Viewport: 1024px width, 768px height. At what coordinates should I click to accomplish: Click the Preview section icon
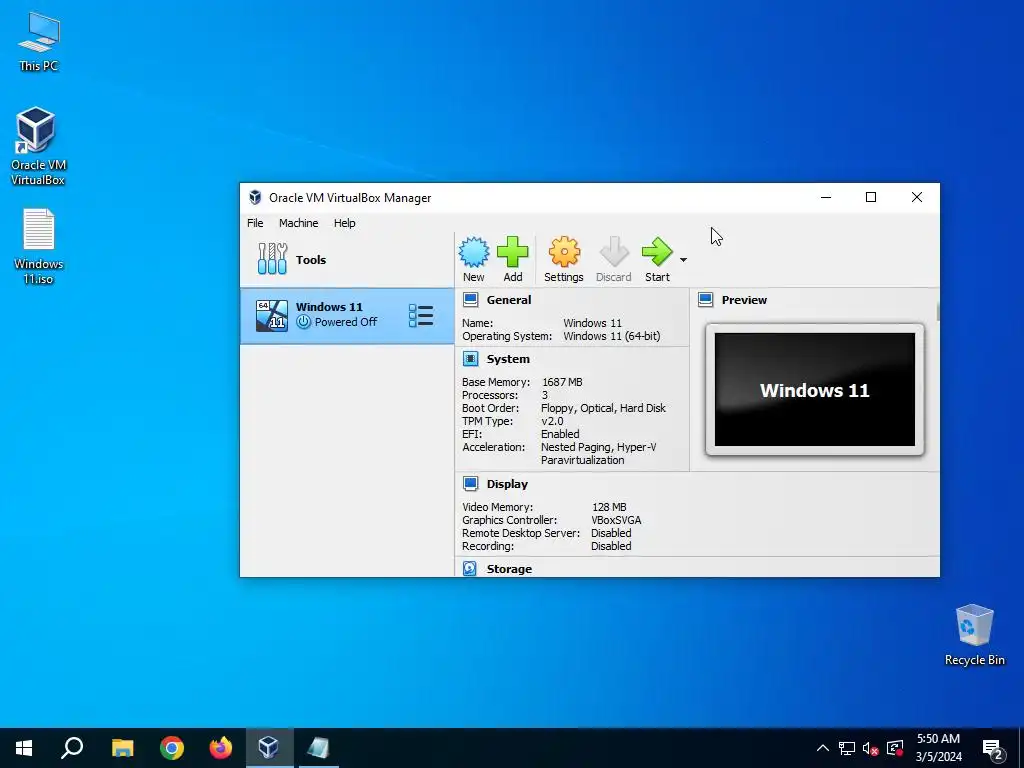point(705,300)
